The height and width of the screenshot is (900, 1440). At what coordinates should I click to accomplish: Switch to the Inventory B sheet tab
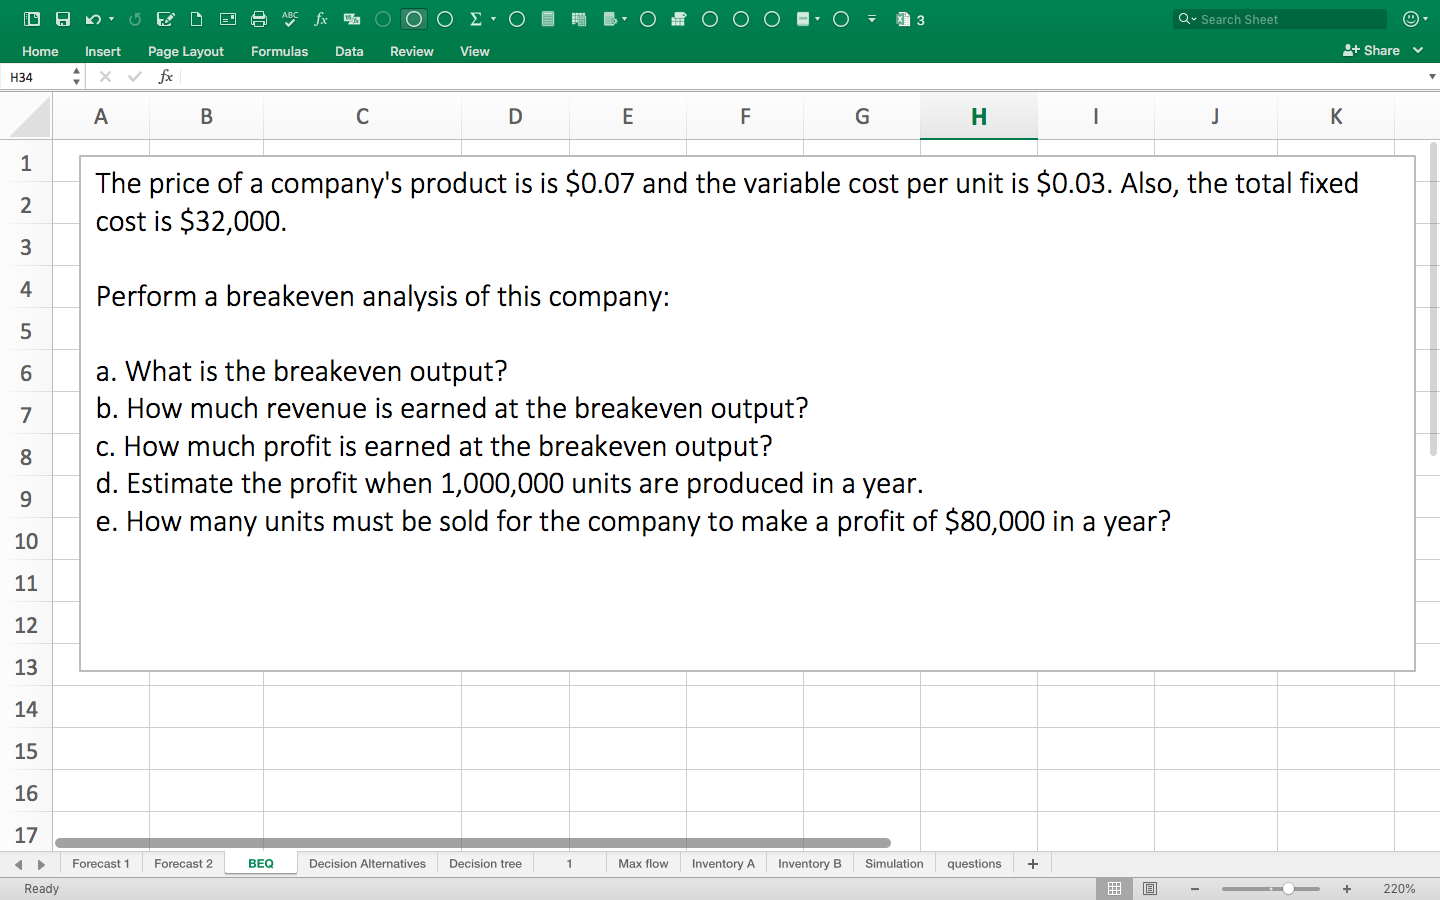810,864
